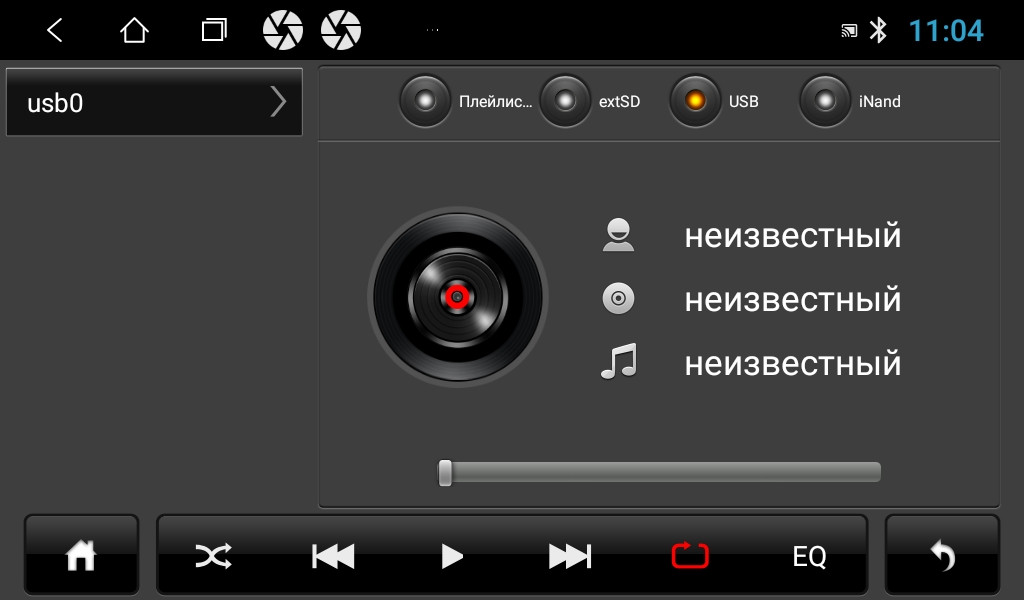Viewport: 1024px width, 600px height.
Task: Switch to the Плейлист source
Action: point(425,101)
